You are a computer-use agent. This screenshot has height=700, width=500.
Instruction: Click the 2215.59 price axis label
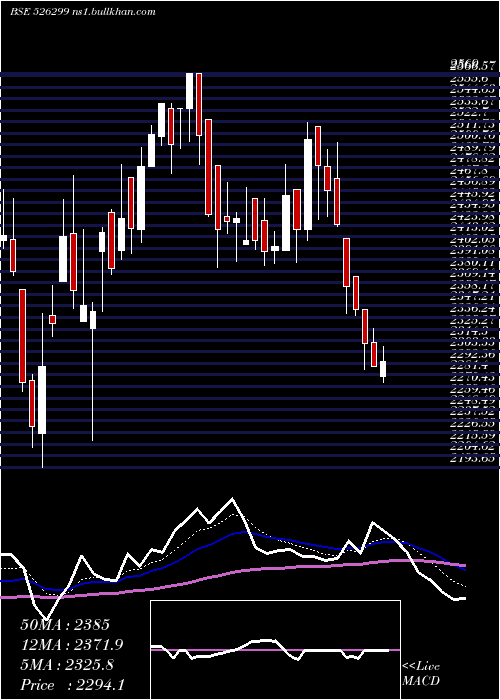pyautogui.click(x=472, y=435)
